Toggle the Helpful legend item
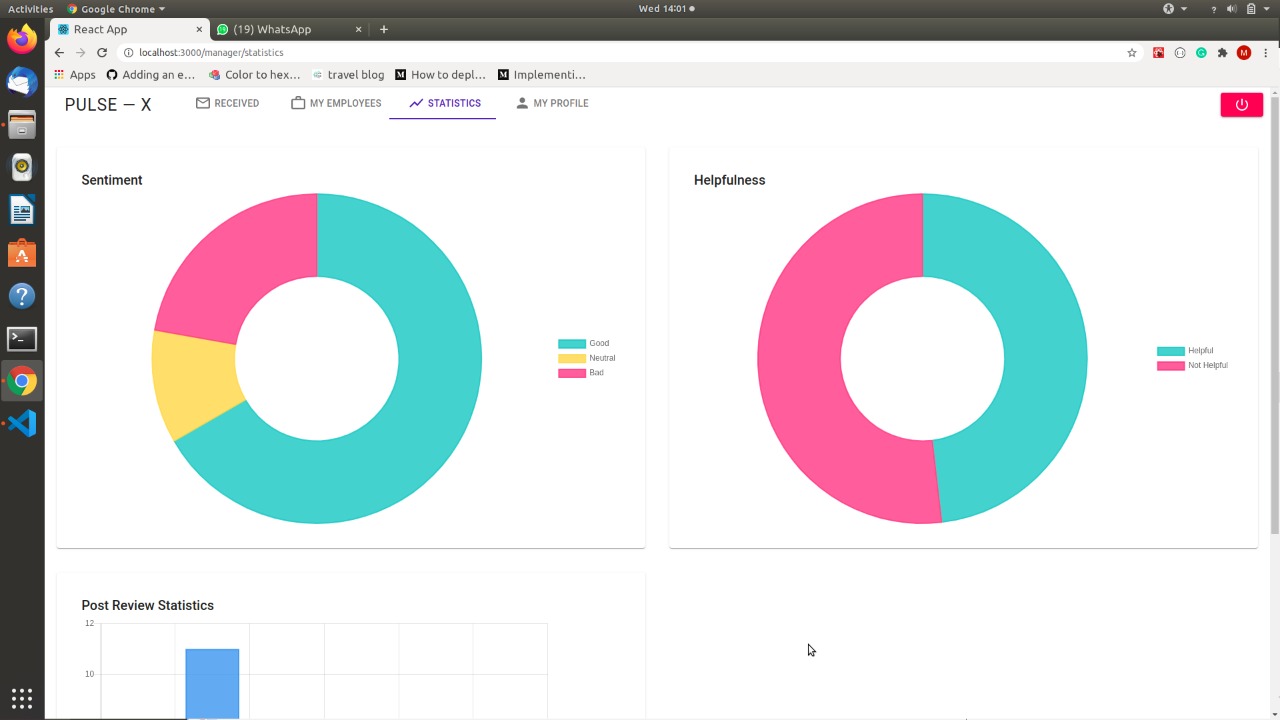 pyautogui.click(x=1185, y=351)
